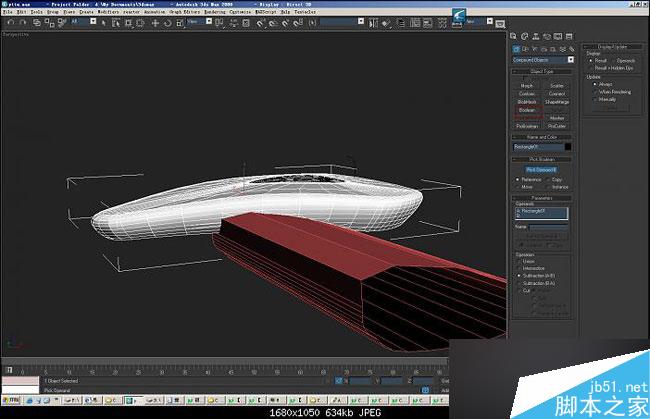Click the black object color swatch
The height and width of the screenshot is (419, 650).
pos(568,147)
